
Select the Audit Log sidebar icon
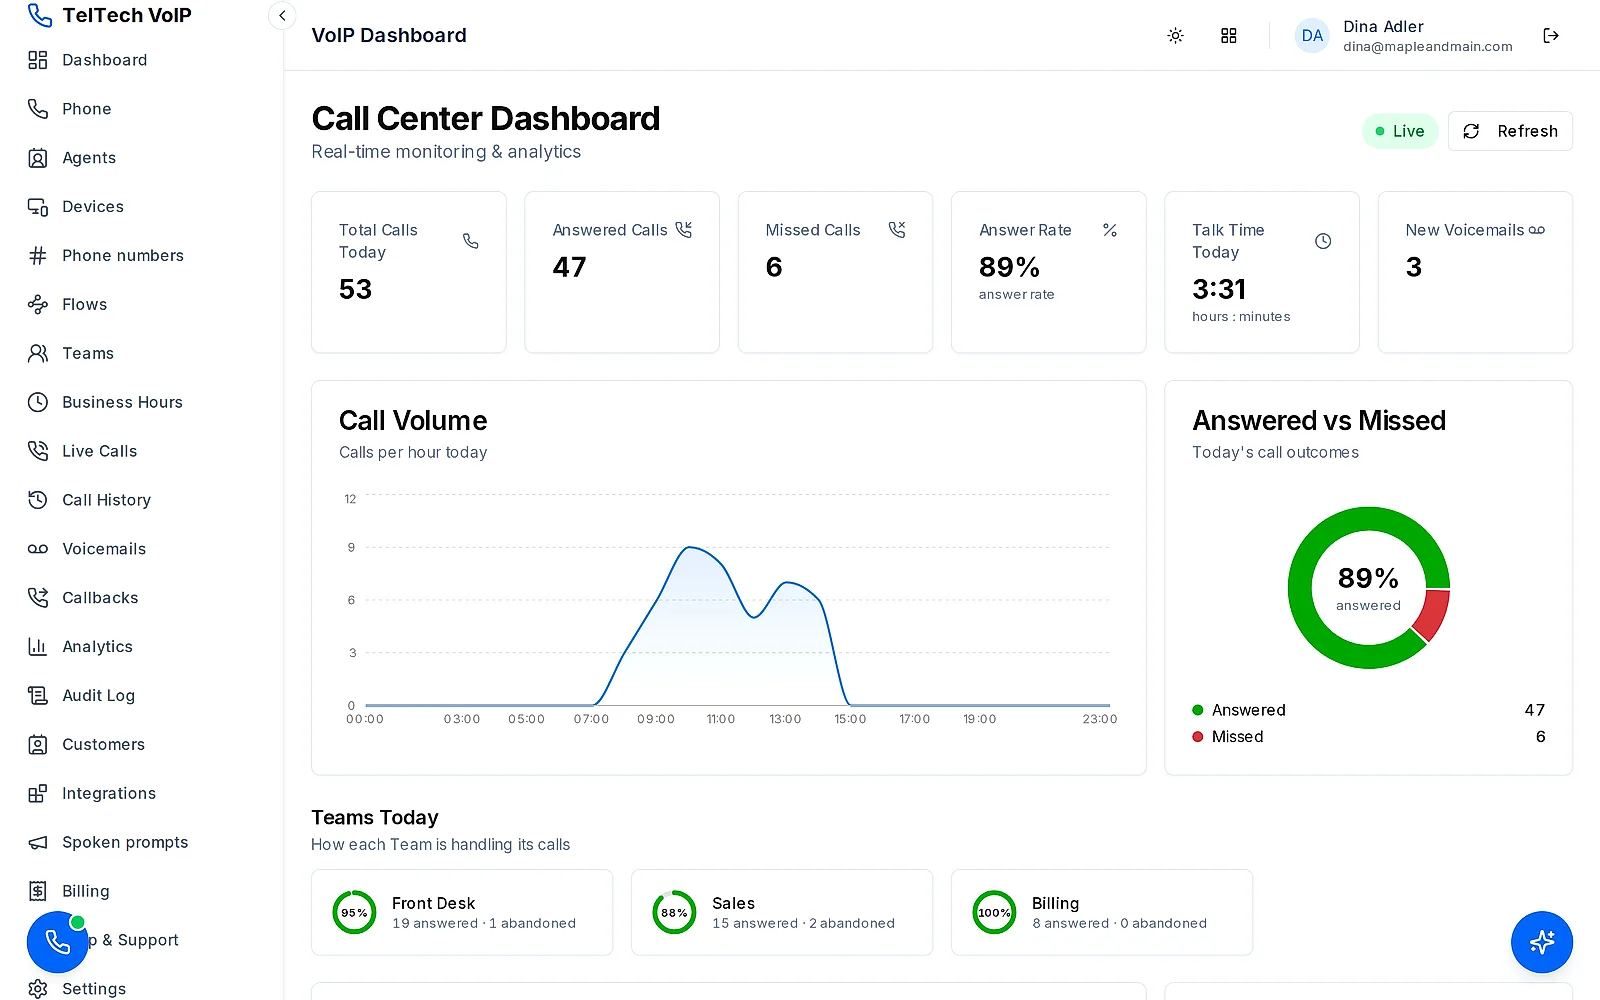pos(38,696)
